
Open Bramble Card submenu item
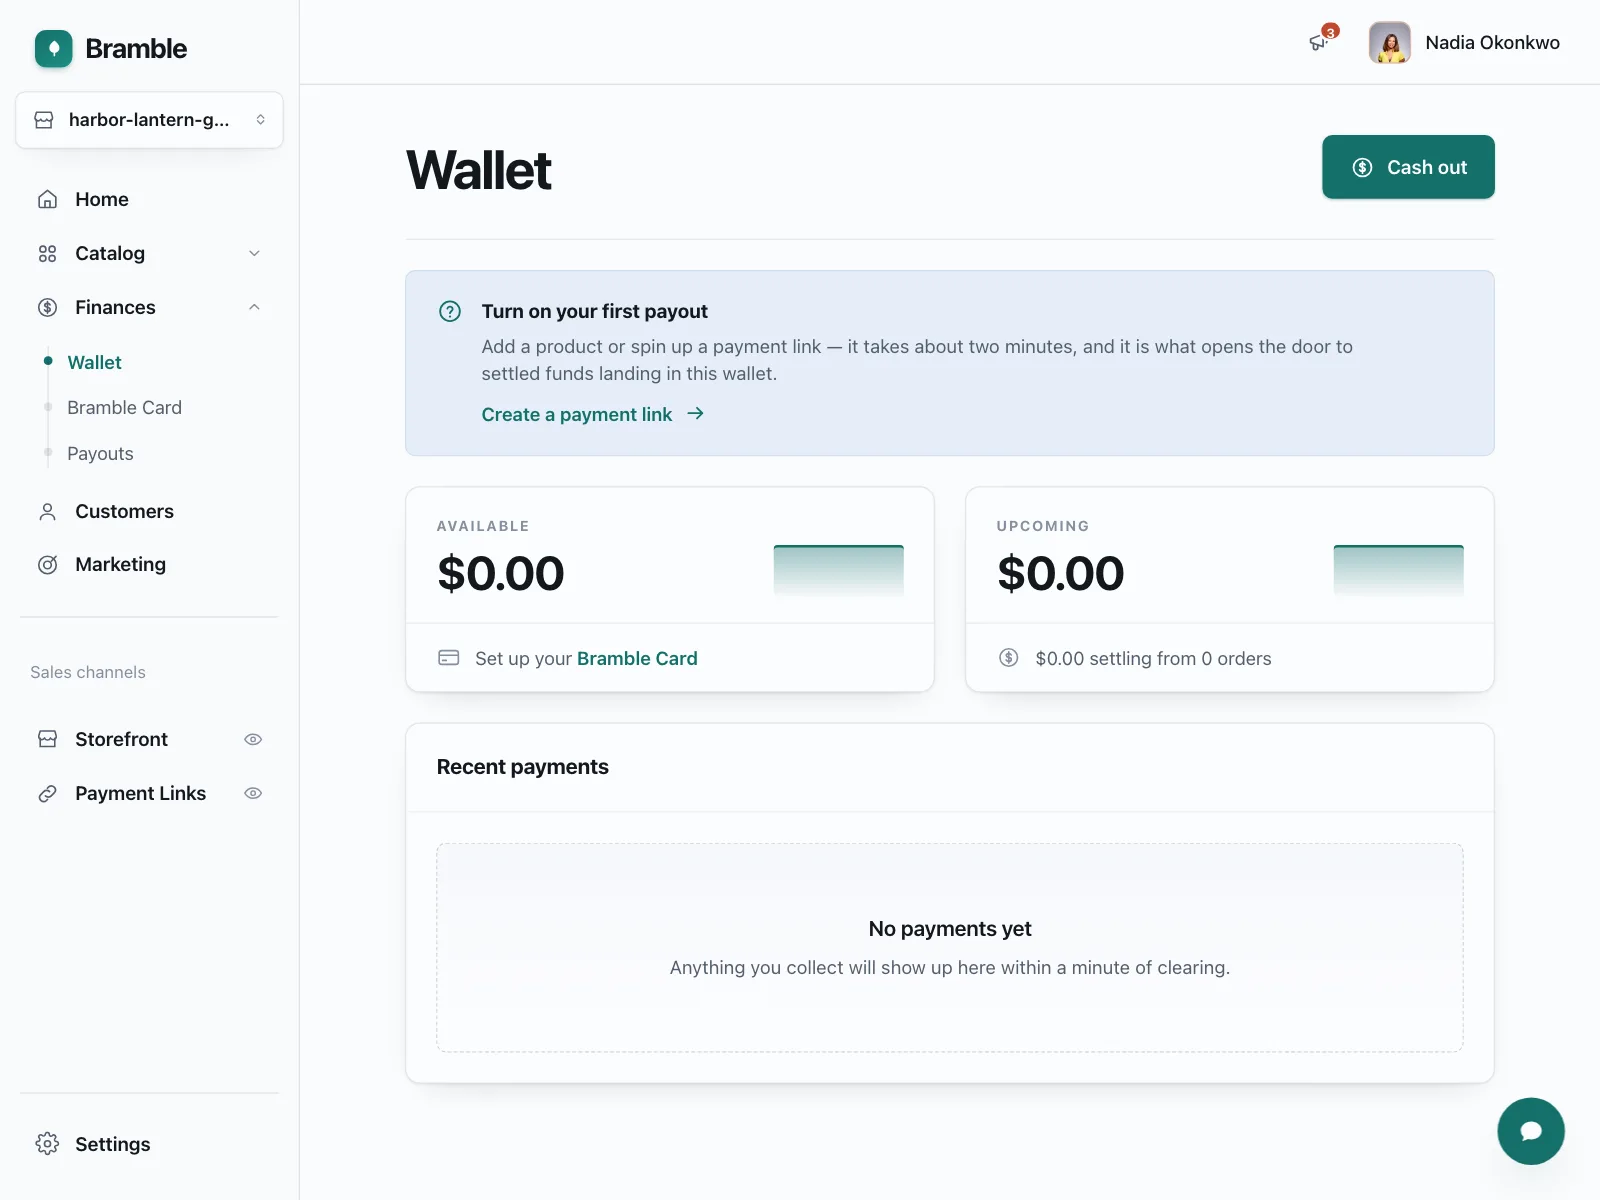pyautogui.click(x=124, y=407)
